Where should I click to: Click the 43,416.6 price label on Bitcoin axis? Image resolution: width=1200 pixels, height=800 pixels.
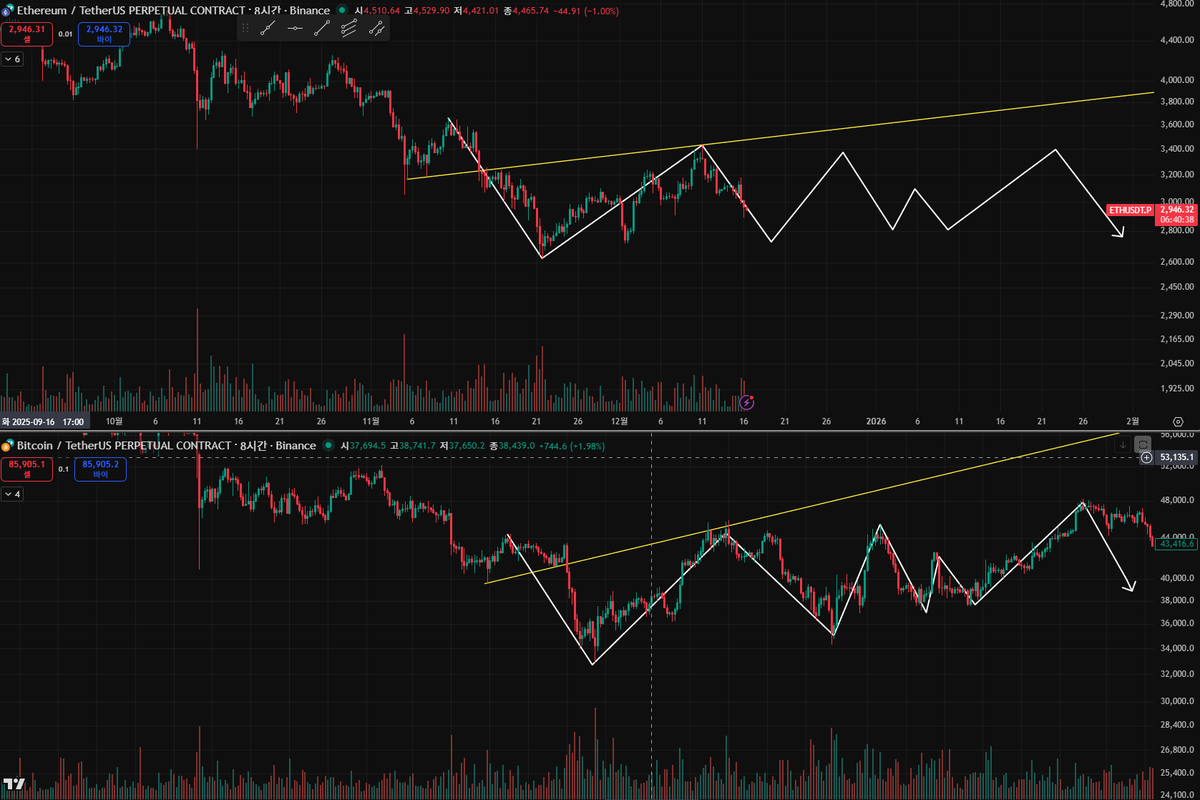pyautogui.click(x=1176, y=544)
